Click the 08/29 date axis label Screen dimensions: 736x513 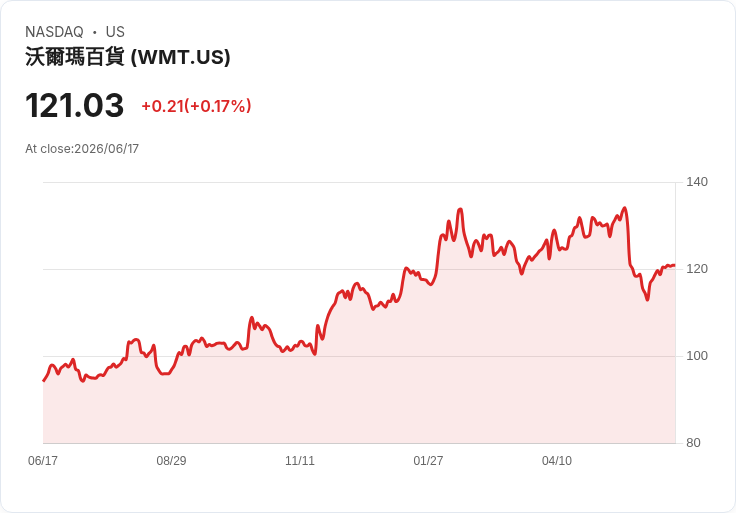click(x=171, y=460)
